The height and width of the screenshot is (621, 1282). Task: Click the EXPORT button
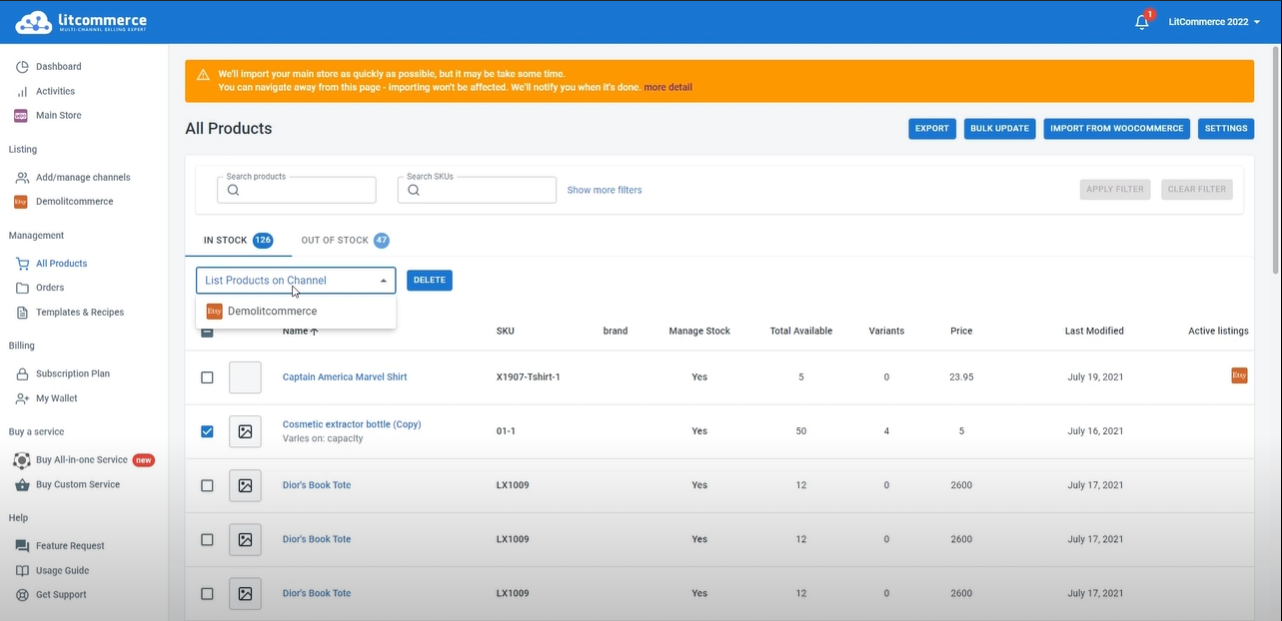[932, 129]
